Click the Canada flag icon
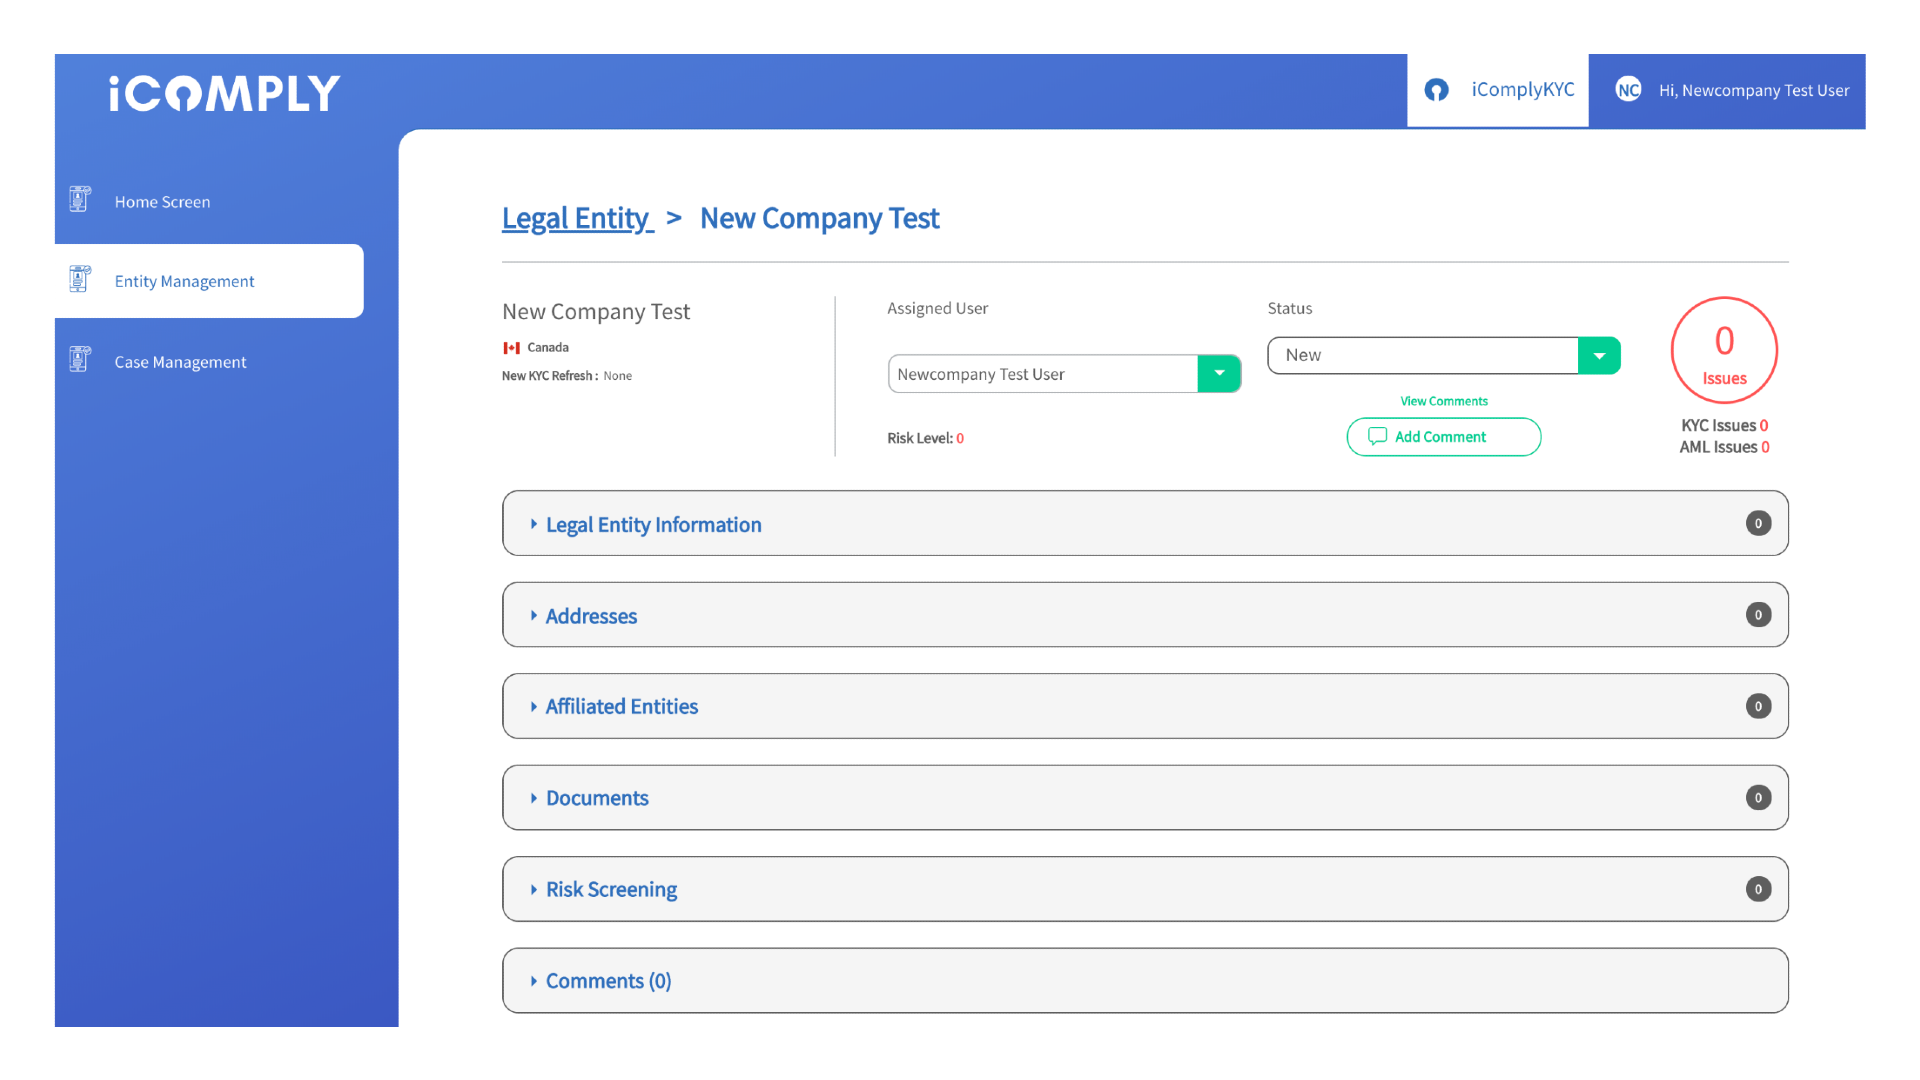Screen dimensions: 1920x1080 pyautogui.click(x=512, y=348)
